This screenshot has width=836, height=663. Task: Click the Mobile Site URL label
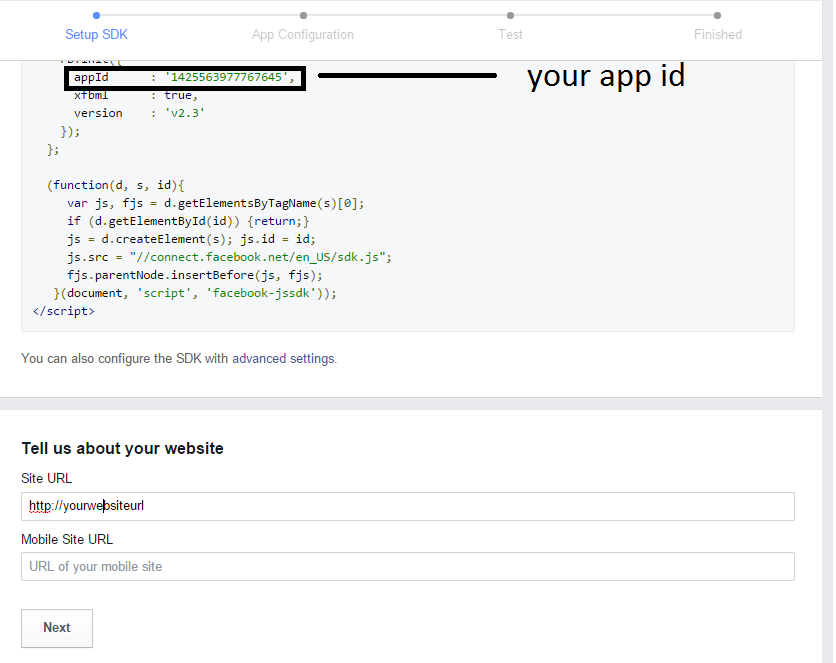click(67, 539)
